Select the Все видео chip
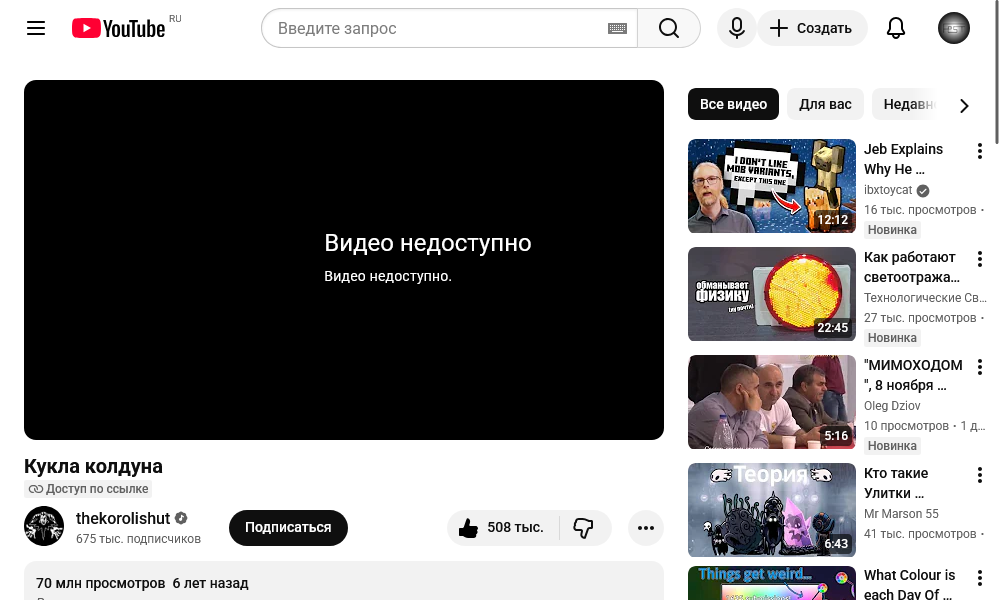Viewport: 1000px width, 600px height. (733, 104)
